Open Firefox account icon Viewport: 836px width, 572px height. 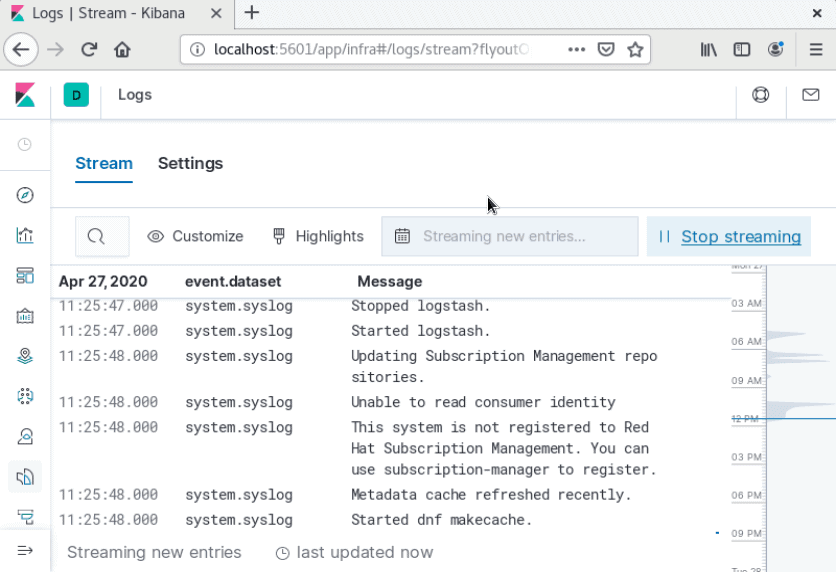tap(776, 50)
